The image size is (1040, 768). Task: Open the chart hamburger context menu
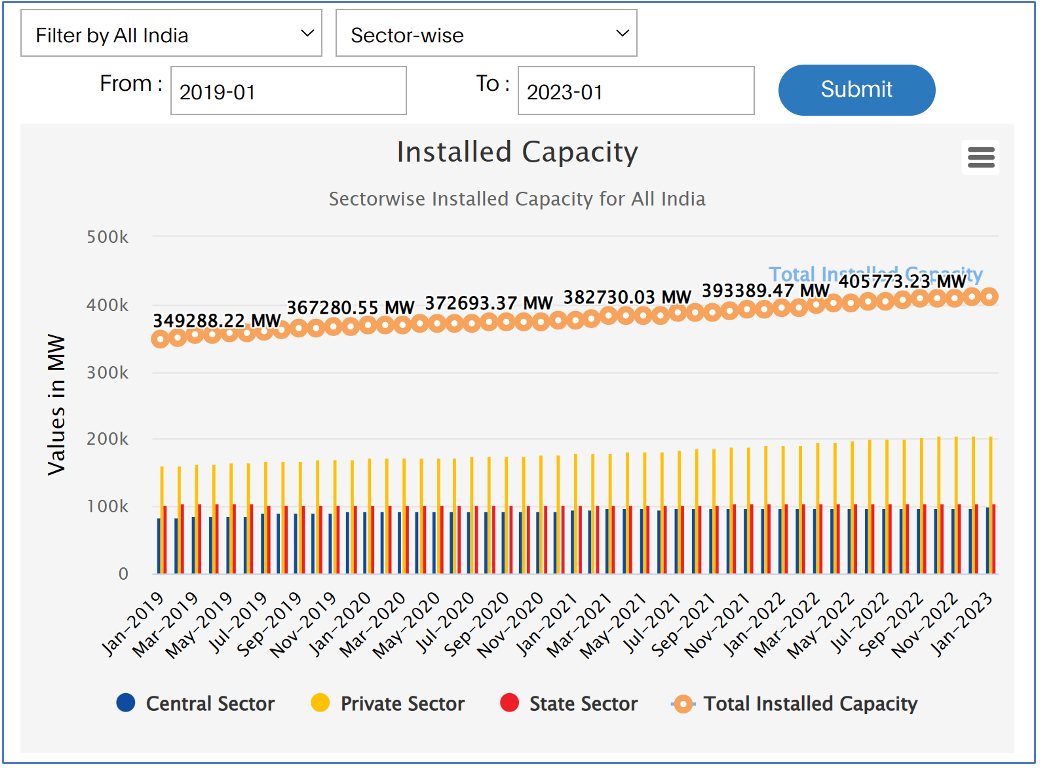[x=980, y=157]
